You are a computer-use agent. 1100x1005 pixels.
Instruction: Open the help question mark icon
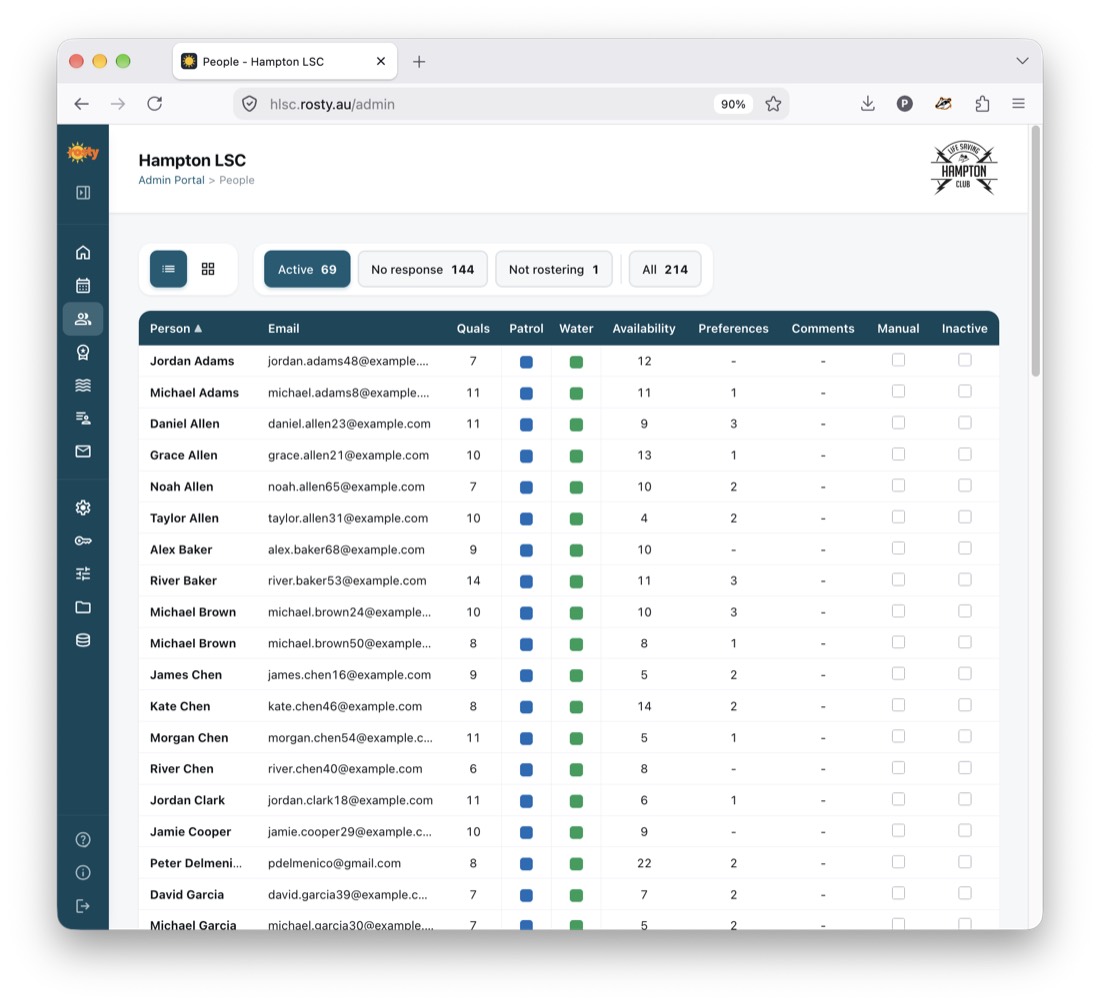[x=83, y=839]
